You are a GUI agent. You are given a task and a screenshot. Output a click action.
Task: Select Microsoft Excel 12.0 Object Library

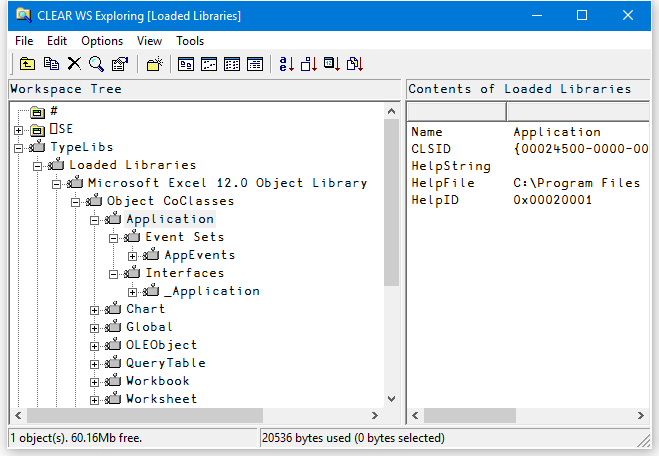(227, 183)
